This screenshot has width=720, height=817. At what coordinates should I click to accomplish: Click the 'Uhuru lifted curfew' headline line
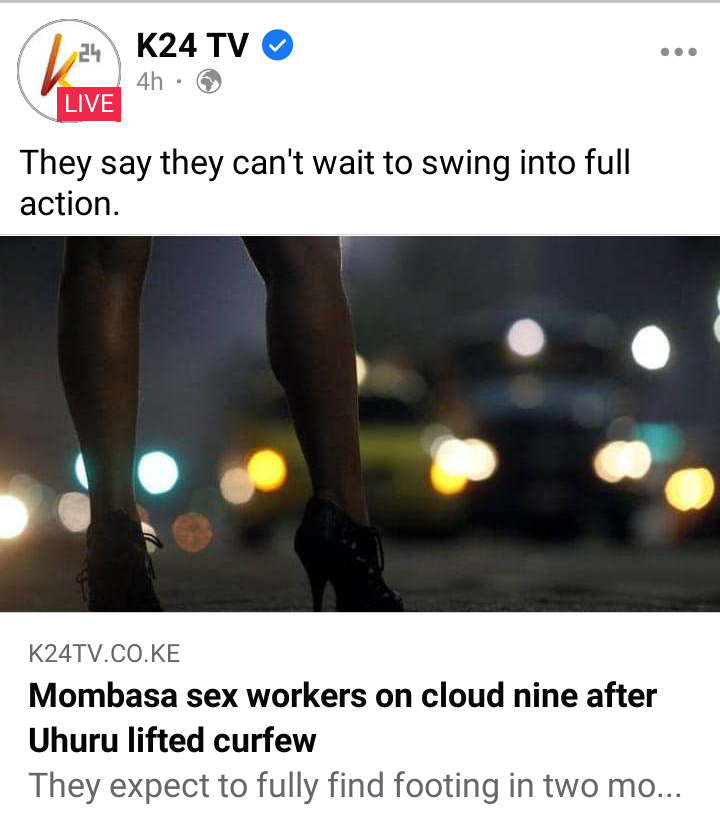pos(172,740)
